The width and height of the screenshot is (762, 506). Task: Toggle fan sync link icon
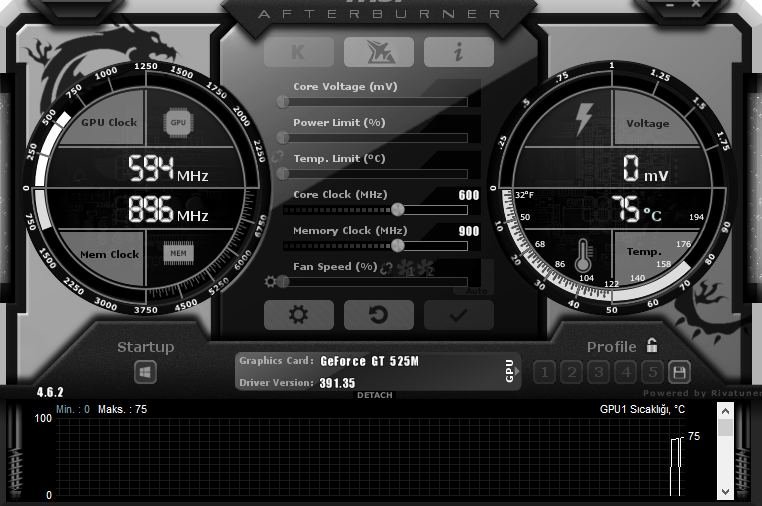coord(386,268)
